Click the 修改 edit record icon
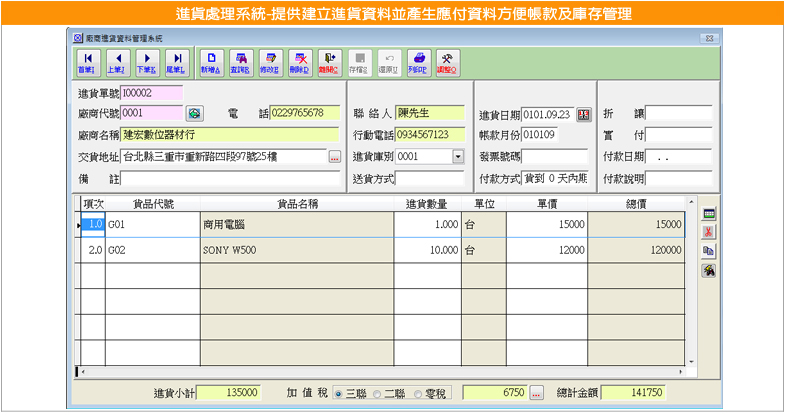This screenshot has width=786, height=415. pyautogui.click(x=269, y=63)
